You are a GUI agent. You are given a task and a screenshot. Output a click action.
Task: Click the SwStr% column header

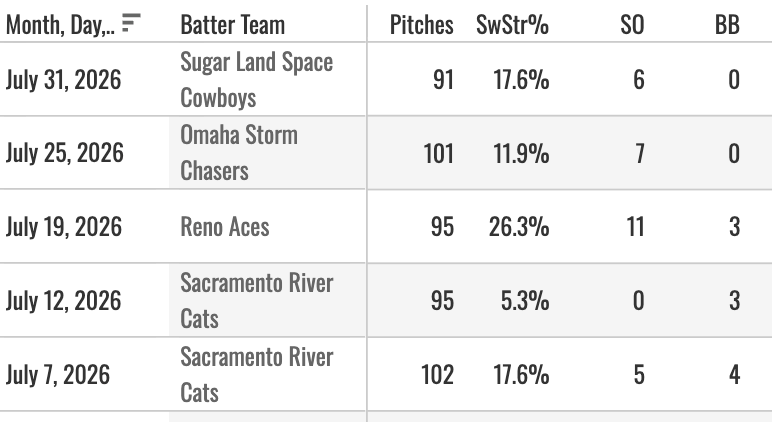coord(512,25)
